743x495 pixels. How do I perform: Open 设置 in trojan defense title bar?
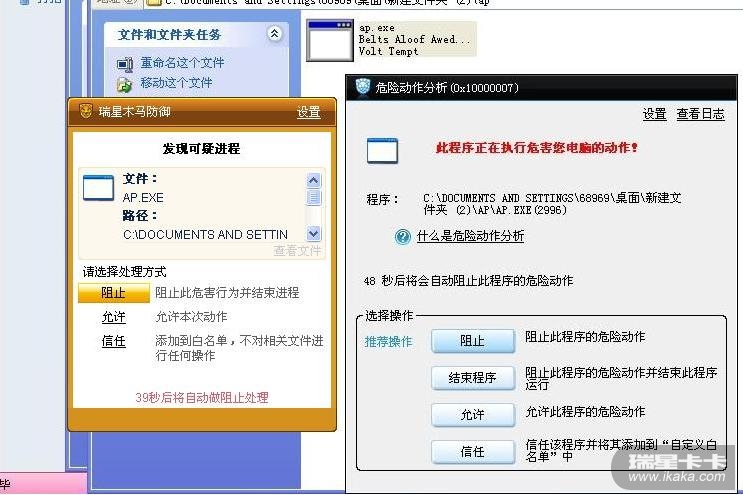[x=308, y=112]
